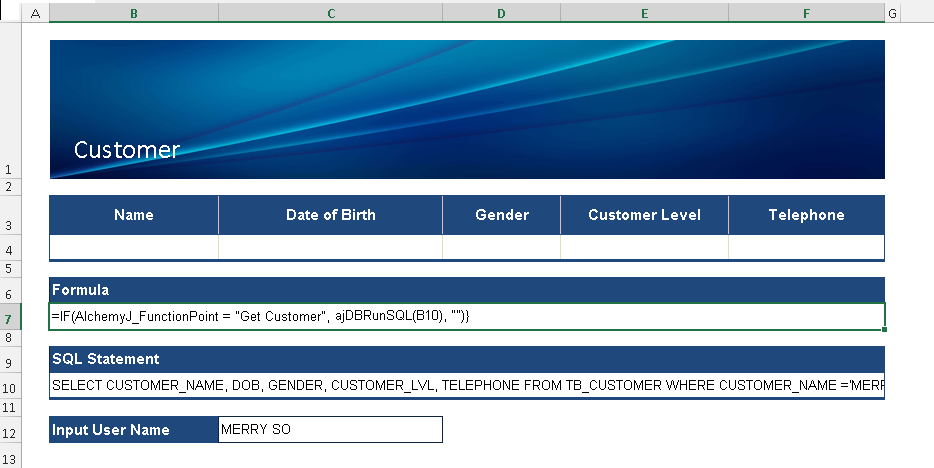The height and width of the screenshot is (468, 934).
Task: Select column D header
Action: coord(501,13)
